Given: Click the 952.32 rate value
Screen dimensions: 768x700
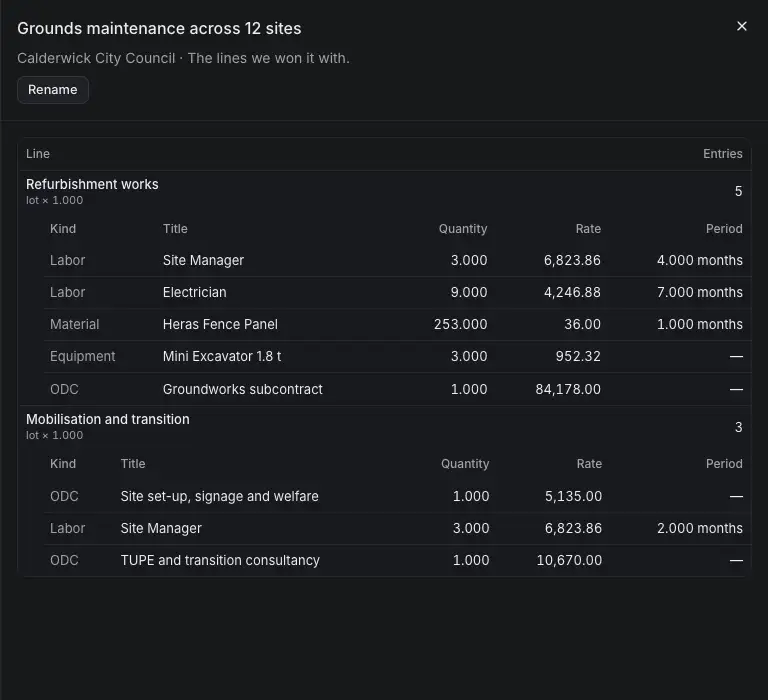Looking at the screenshot, I should coord(578,356).
